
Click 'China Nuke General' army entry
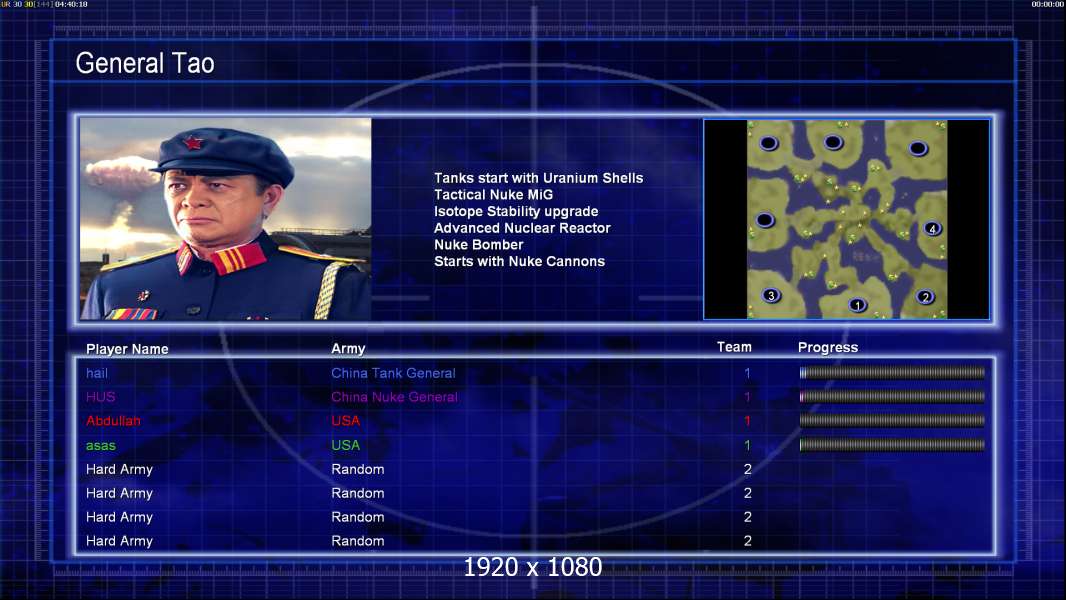pyautogui.click(x=394, y=397)
